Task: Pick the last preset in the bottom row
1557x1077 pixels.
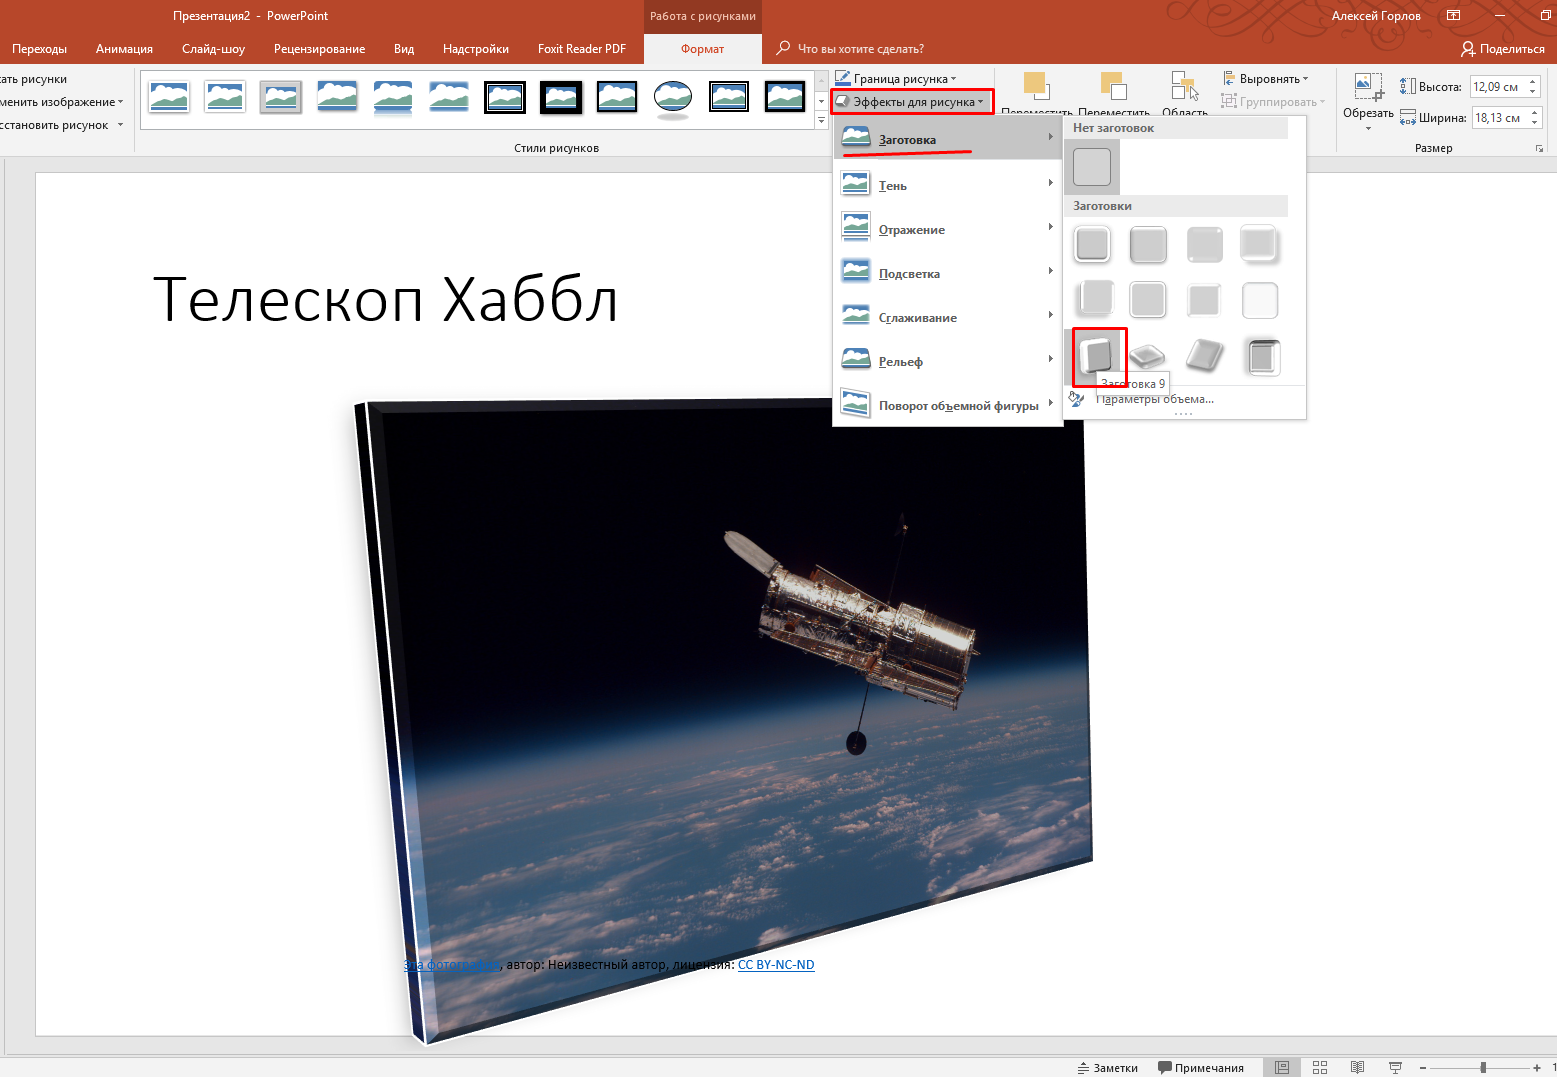Action: (x=1261, y=356)
